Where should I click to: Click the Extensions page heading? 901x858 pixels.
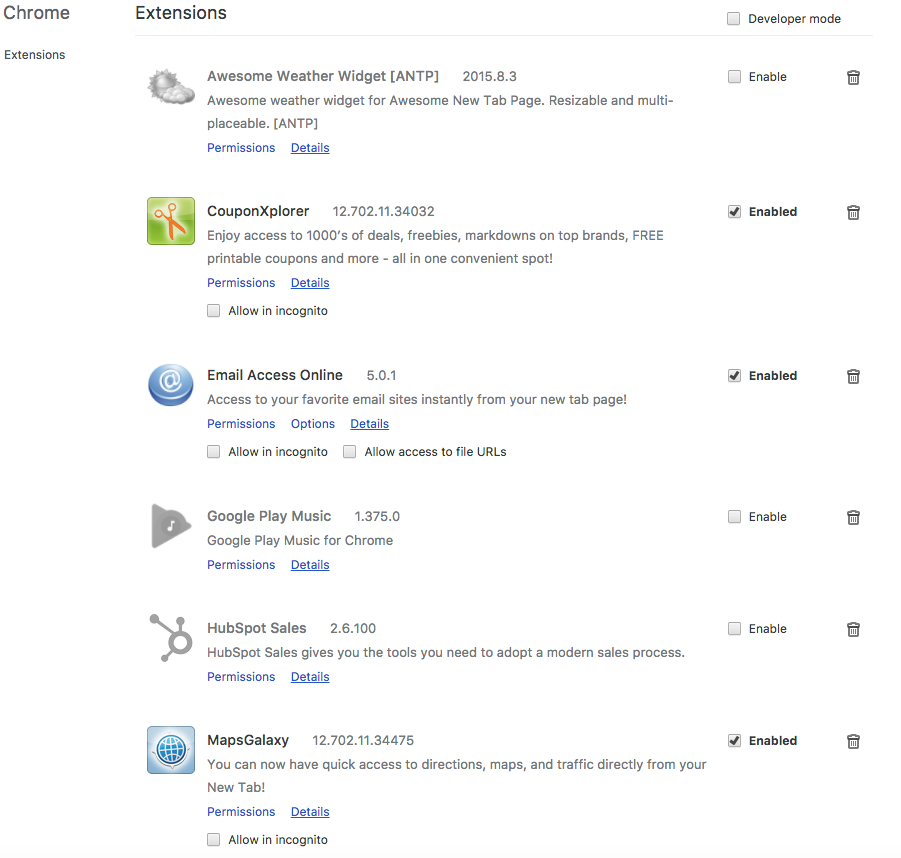point(181,13)
